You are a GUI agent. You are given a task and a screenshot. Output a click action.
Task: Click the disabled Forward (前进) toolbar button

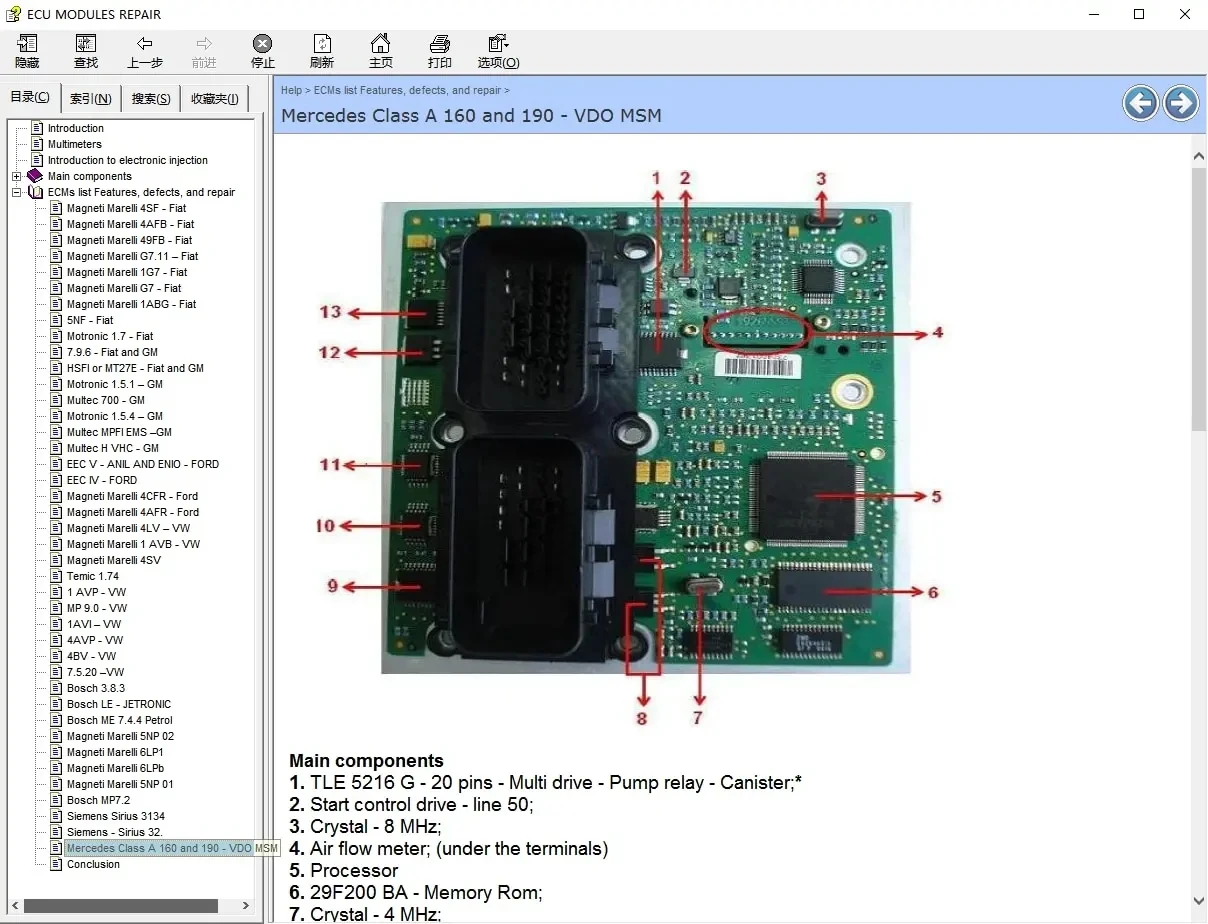click(204, 52)
